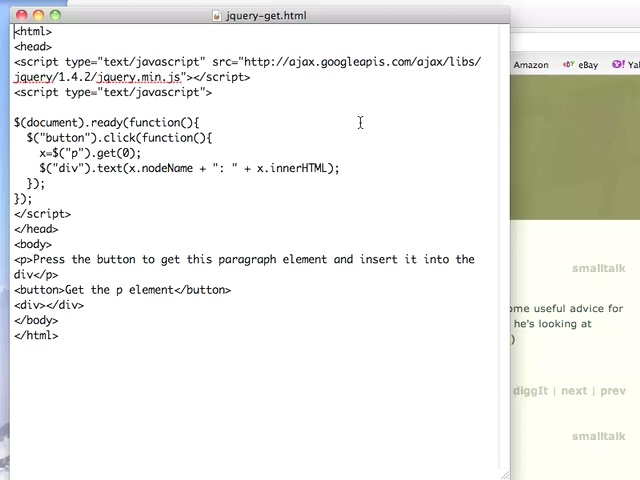Click the diggIt link in browser page
The image size is (640, 480).
530,391
